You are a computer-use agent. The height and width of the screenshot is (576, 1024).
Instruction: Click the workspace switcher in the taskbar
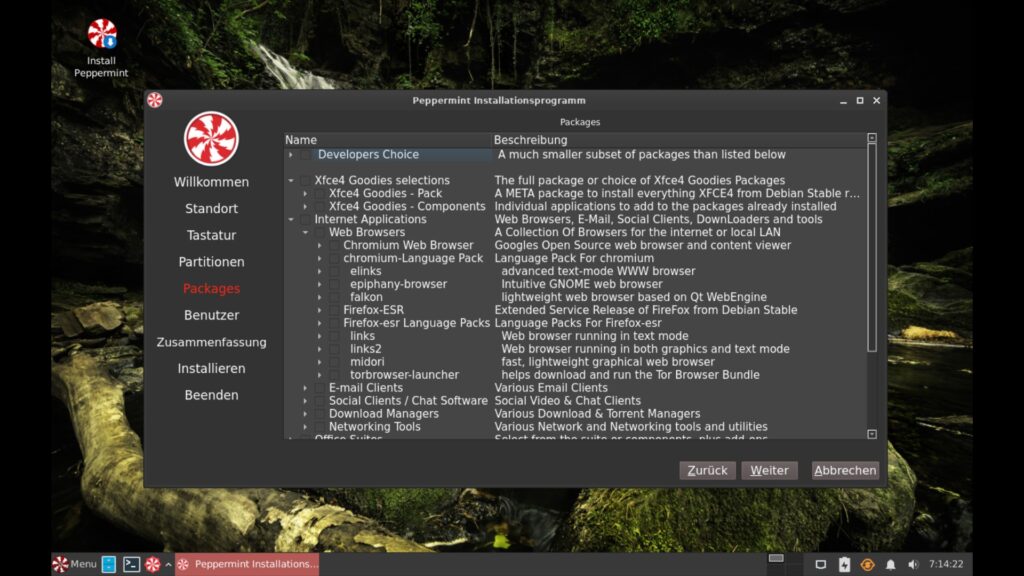[x=776, y=558]
